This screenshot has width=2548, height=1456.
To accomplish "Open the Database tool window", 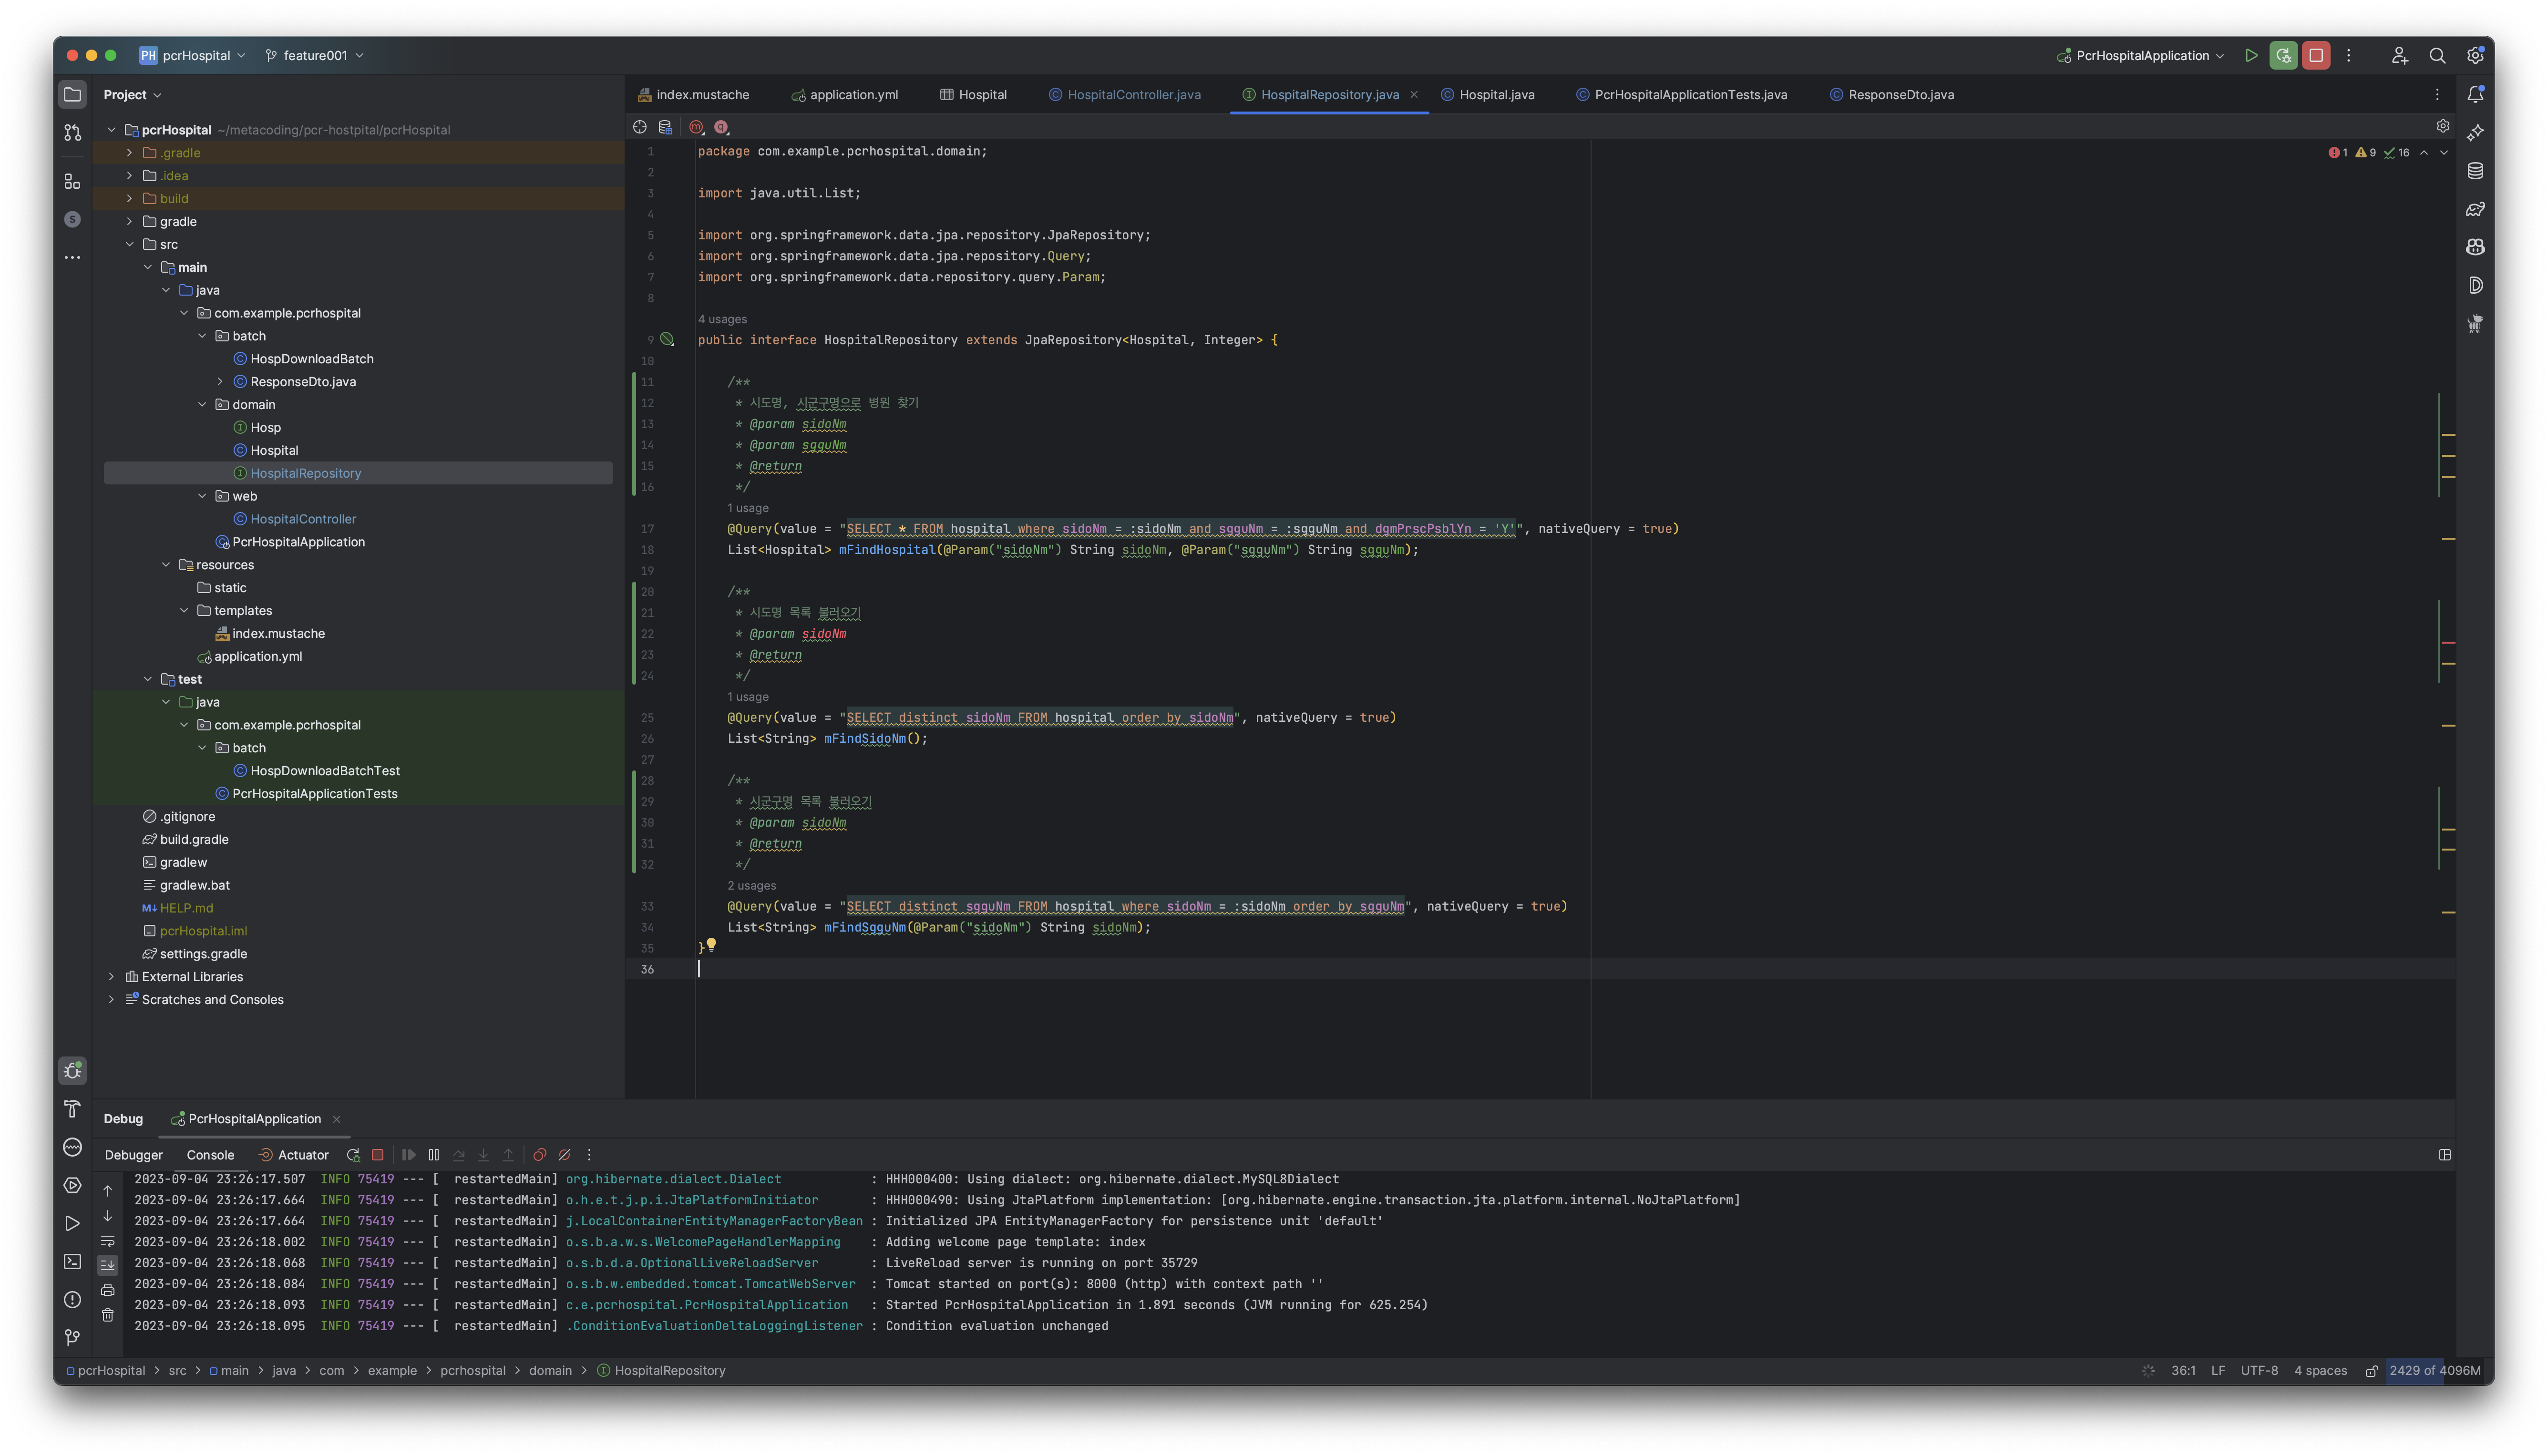I will point(2475,171).
